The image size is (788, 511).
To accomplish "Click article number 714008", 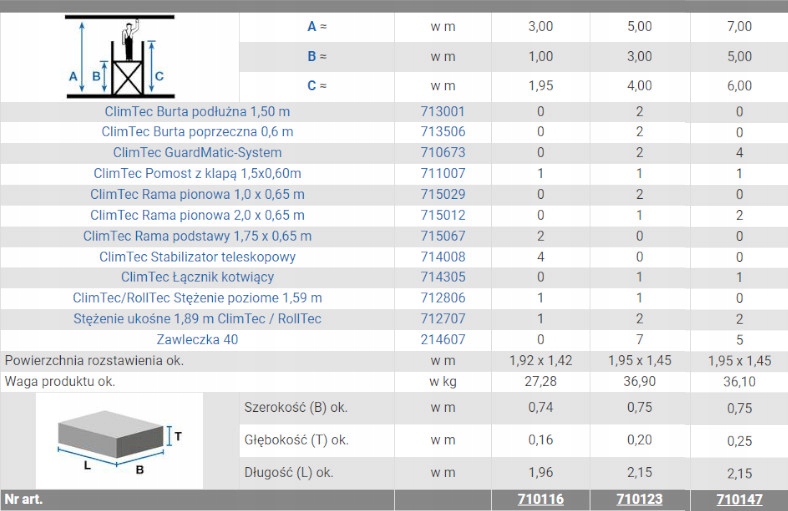I will click(443, 257).
